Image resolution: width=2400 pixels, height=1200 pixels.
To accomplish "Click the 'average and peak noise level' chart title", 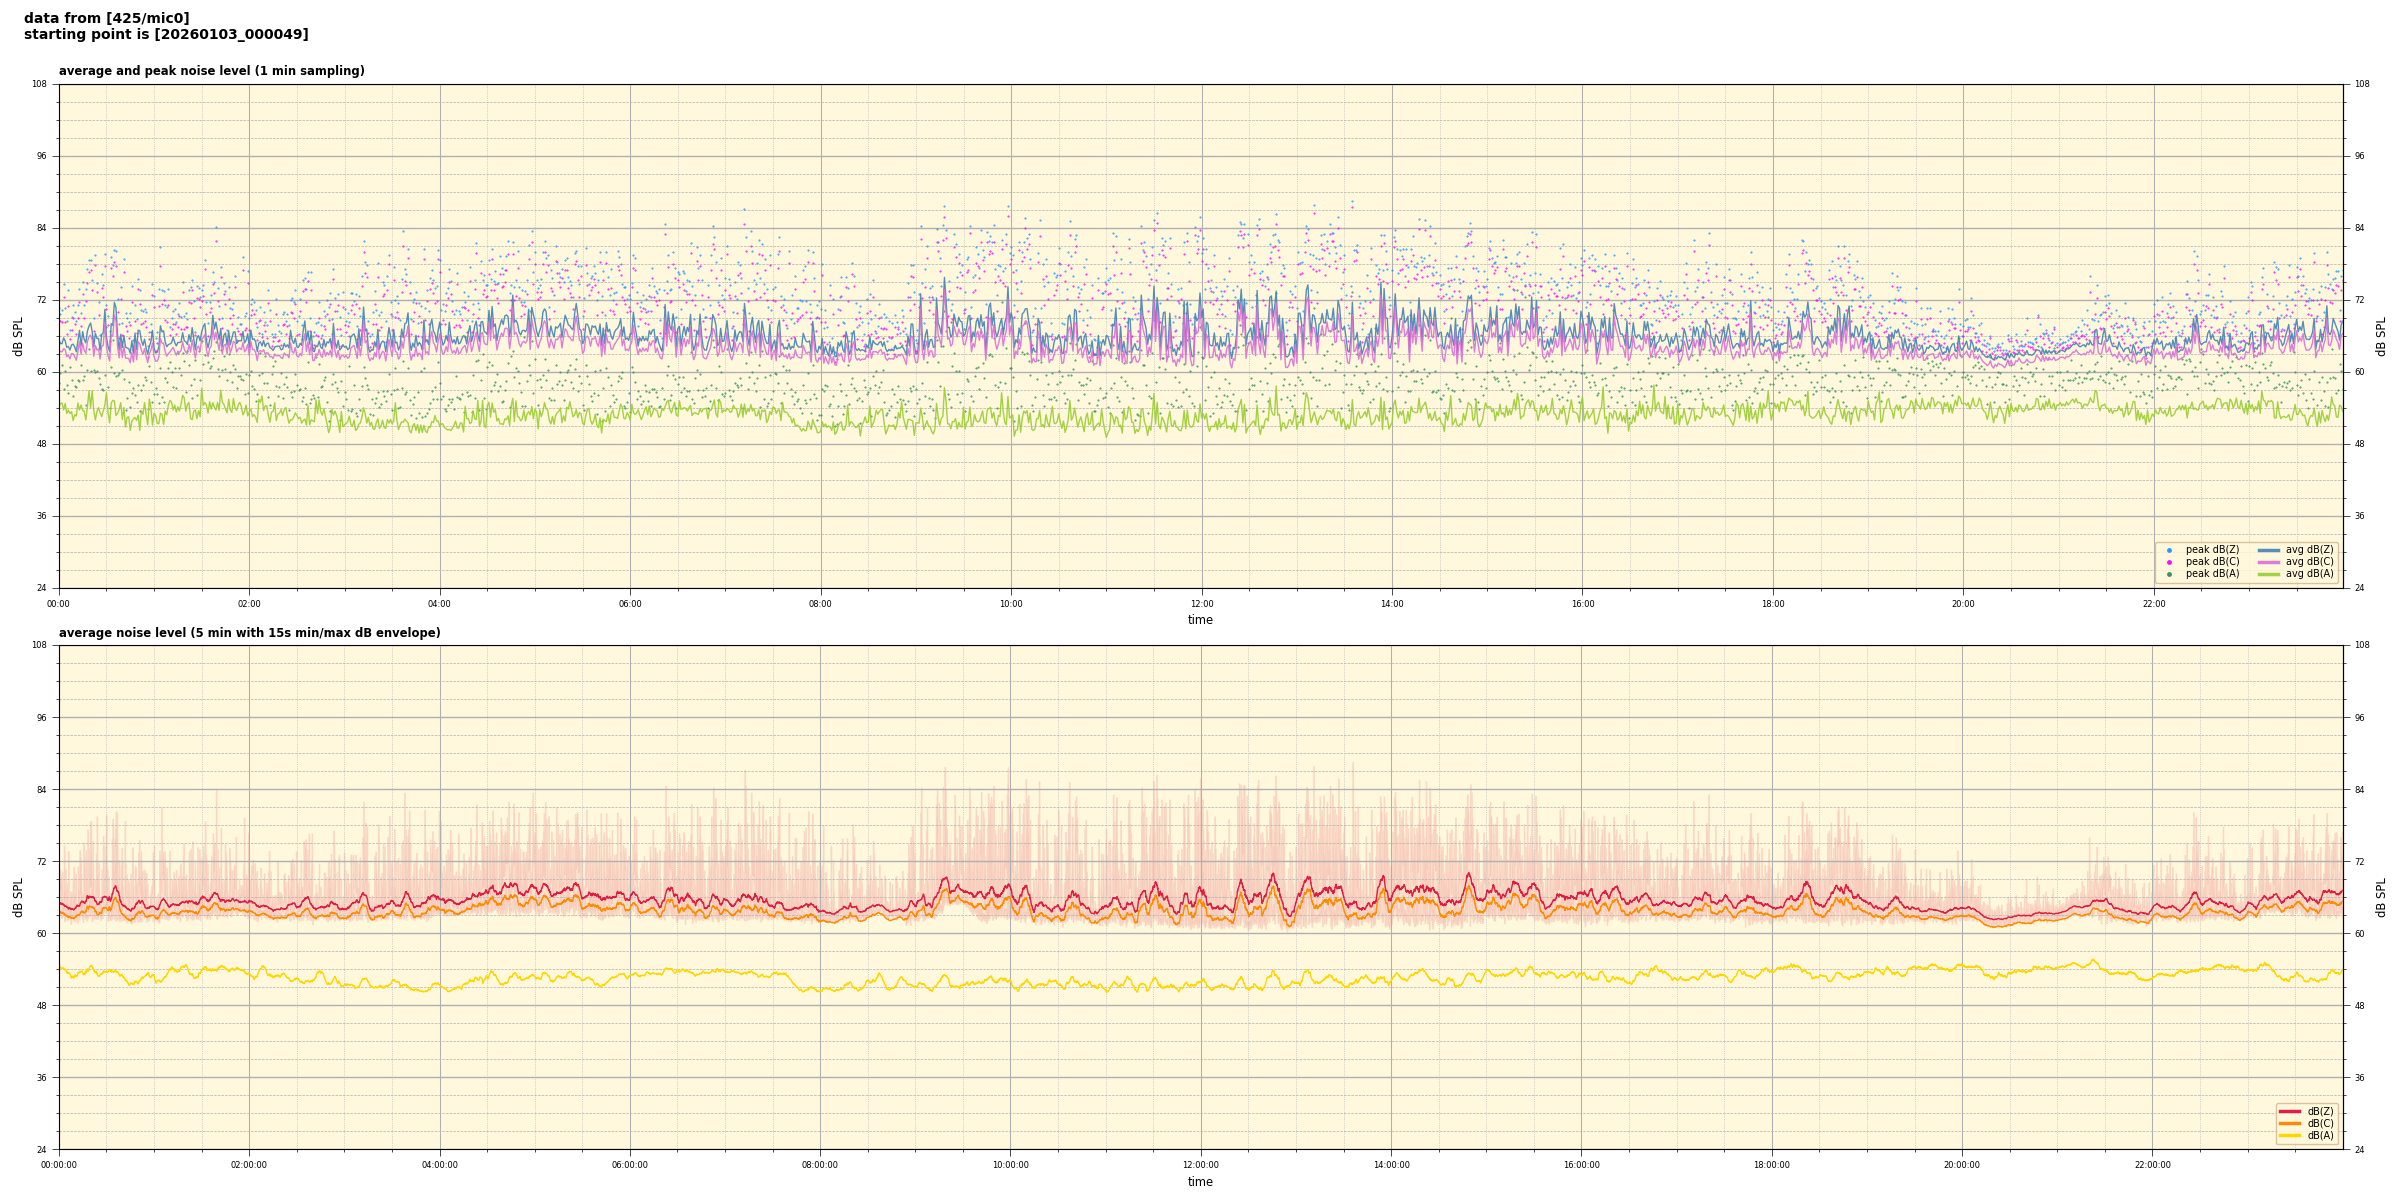I will pos(211,71).
